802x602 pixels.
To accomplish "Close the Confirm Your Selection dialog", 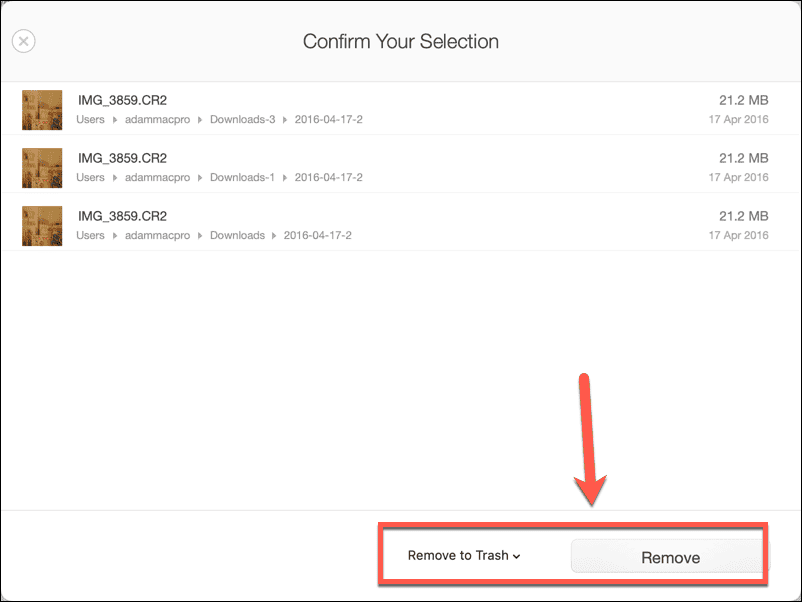I will coord(24,41).
